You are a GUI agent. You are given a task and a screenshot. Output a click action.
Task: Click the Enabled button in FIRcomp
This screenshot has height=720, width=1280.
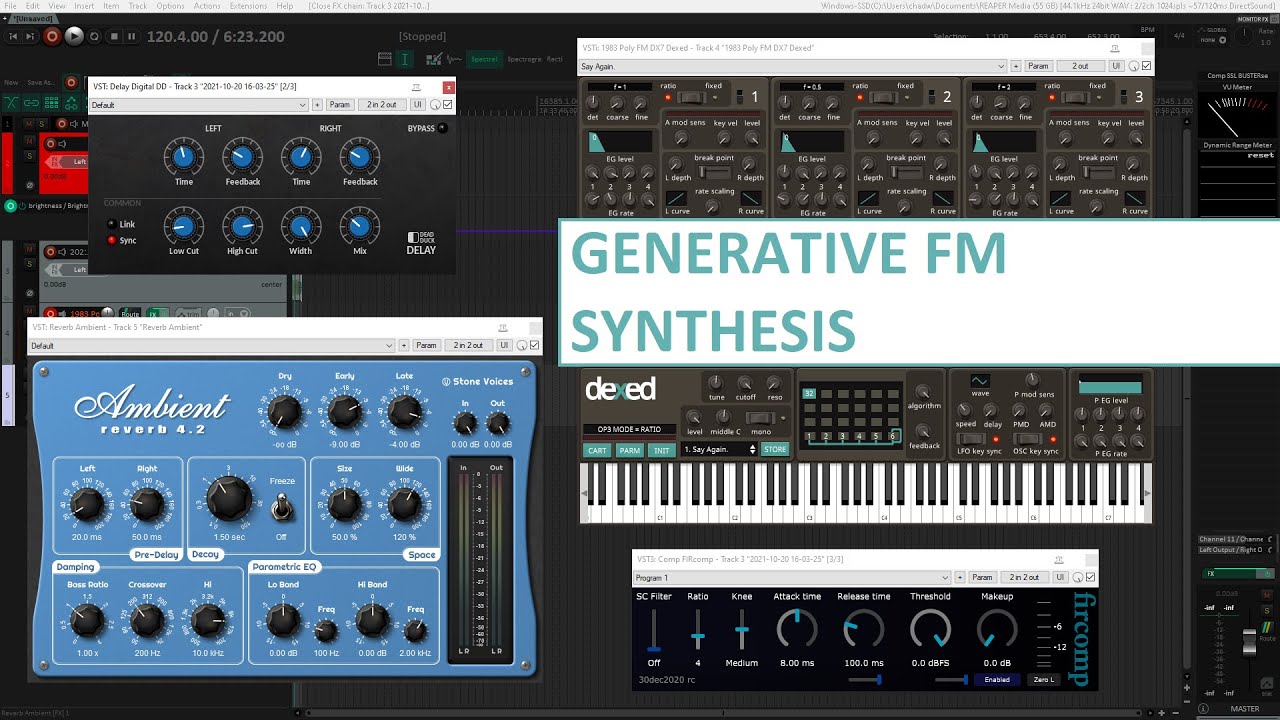(997, 680)
